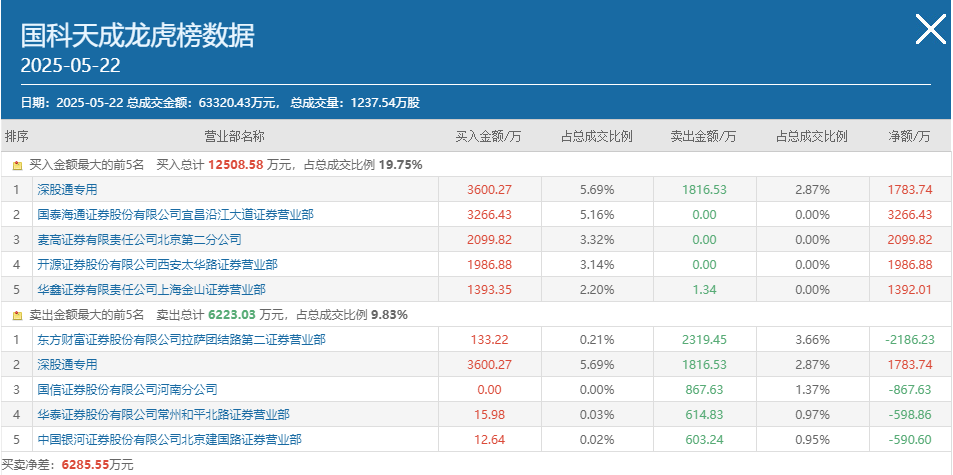
Task: Click ratio 1.37% in 国信证券 row
Action: tap(812, 389)
